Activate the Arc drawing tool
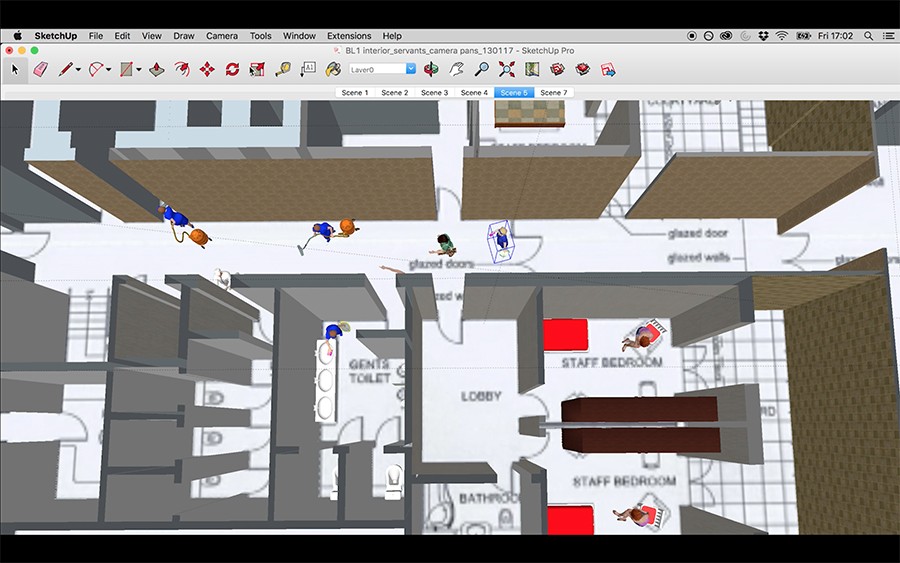This screenshot has height=563, width=900. point(96,70)
